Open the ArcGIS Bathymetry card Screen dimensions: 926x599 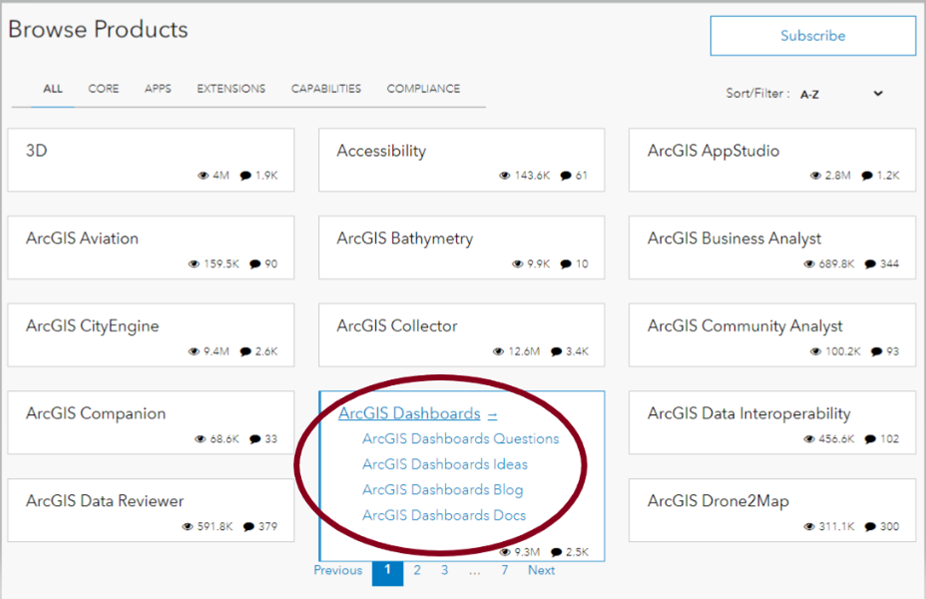click(x=461, y=248)
